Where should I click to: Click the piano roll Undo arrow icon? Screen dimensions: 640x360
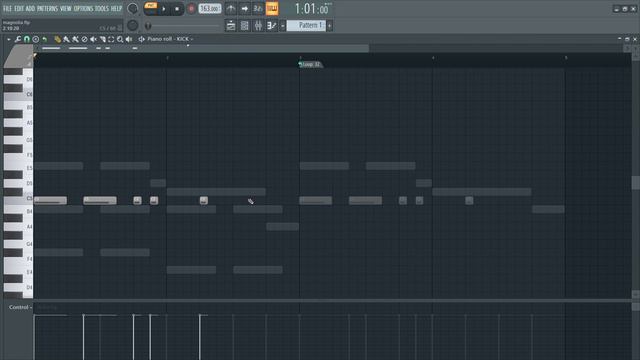[44, 39]
